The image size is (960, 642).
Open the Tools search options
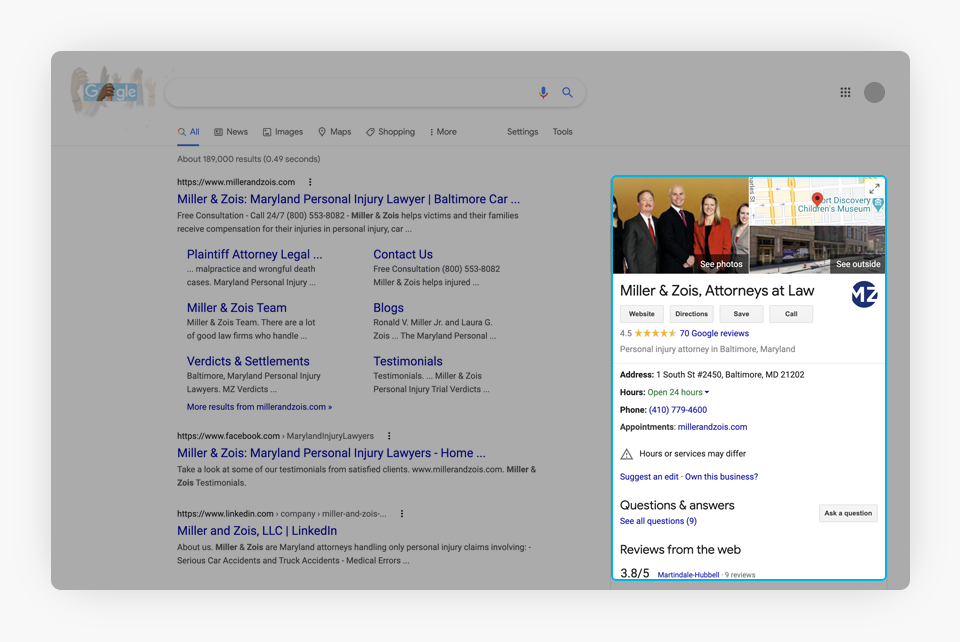563,132
